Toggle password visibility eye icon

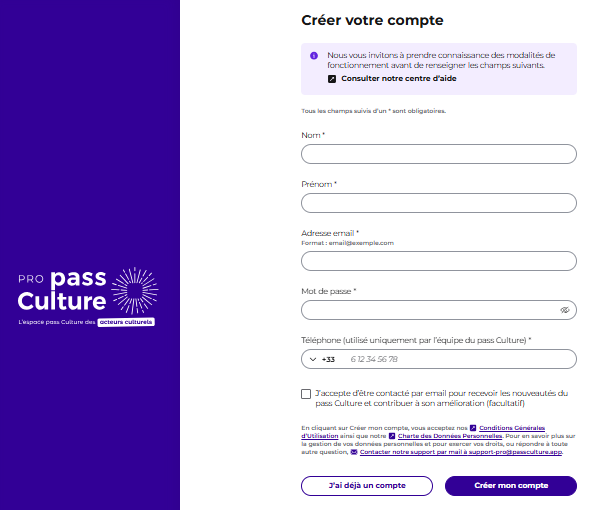coord(564,310)
